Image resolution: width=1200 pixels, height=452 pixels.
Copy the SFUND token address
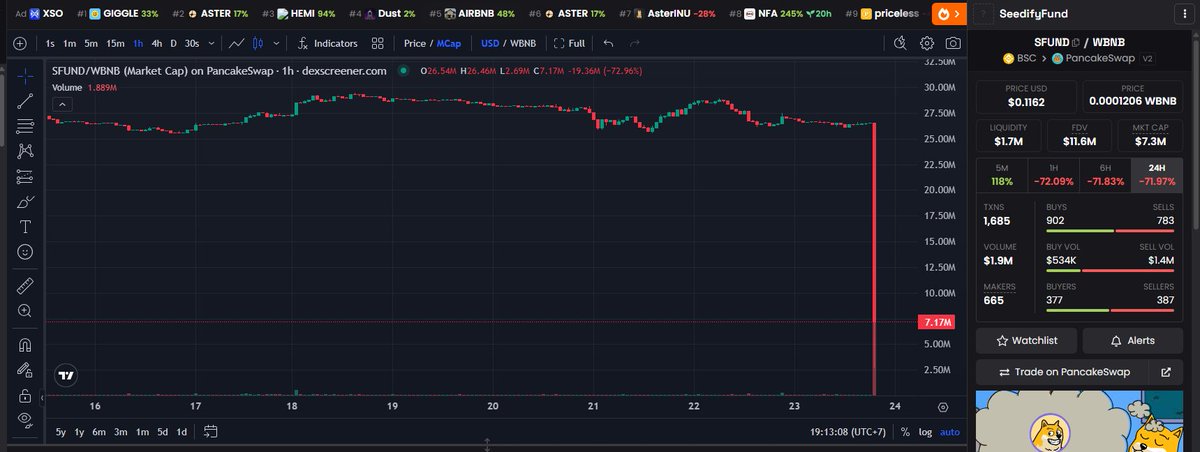point(1076,43)
